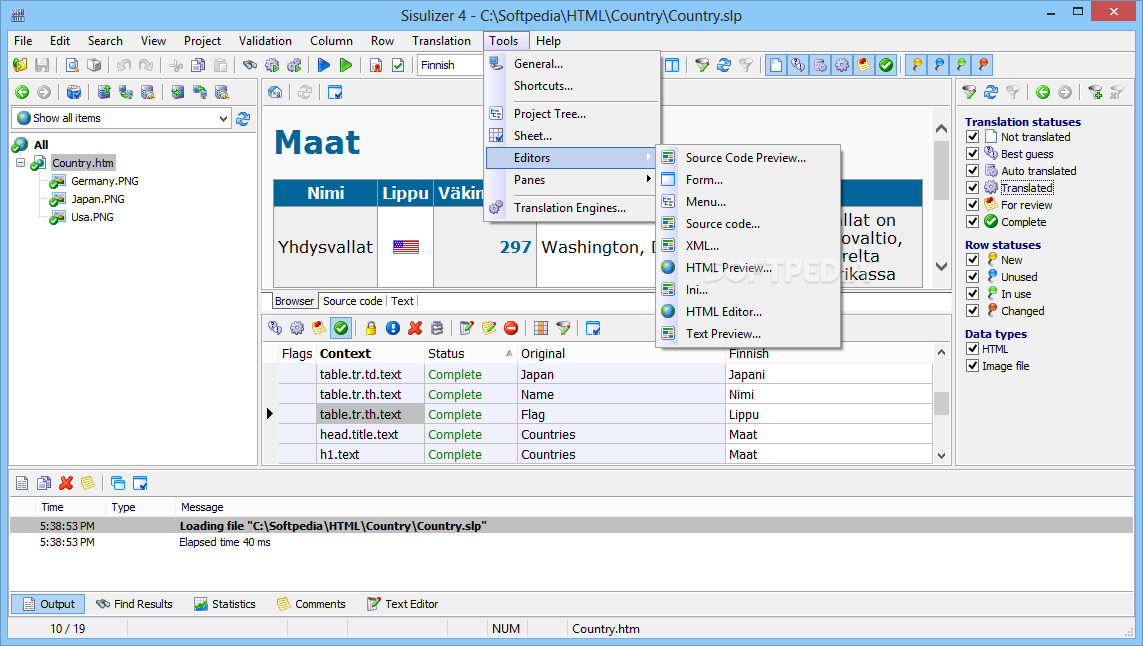1143x646 pixels.
Task: Click the orange grid columns icon in sheet toolbar
Action: pyautogui.click(x=541, y=328)
